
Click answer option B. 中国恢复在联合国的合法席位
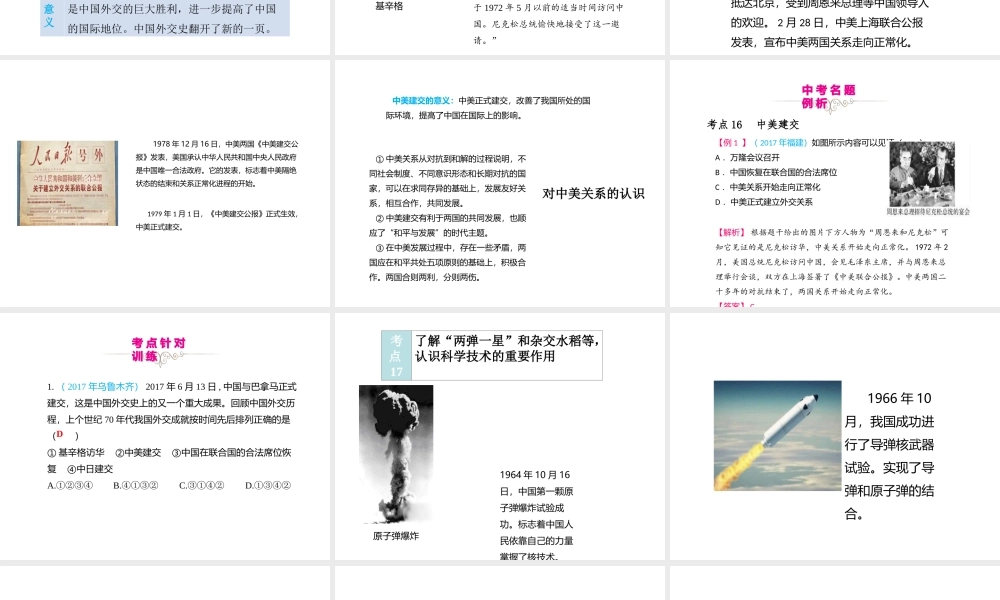point(776,172)
